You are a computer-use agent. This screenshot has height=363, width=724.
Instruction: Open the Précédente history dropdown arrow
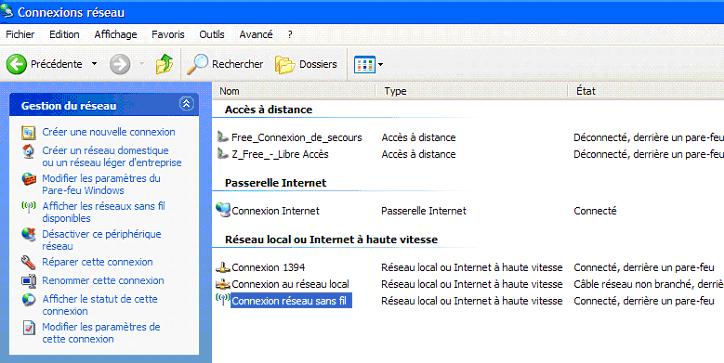click(94, 64)
